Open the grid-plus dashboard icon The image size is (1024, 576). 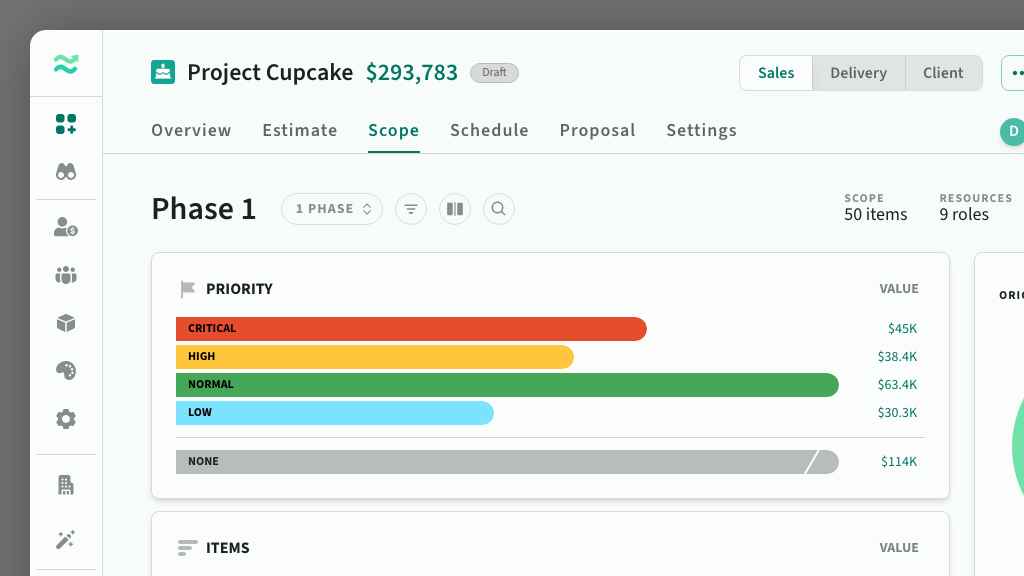click(66, 124)
